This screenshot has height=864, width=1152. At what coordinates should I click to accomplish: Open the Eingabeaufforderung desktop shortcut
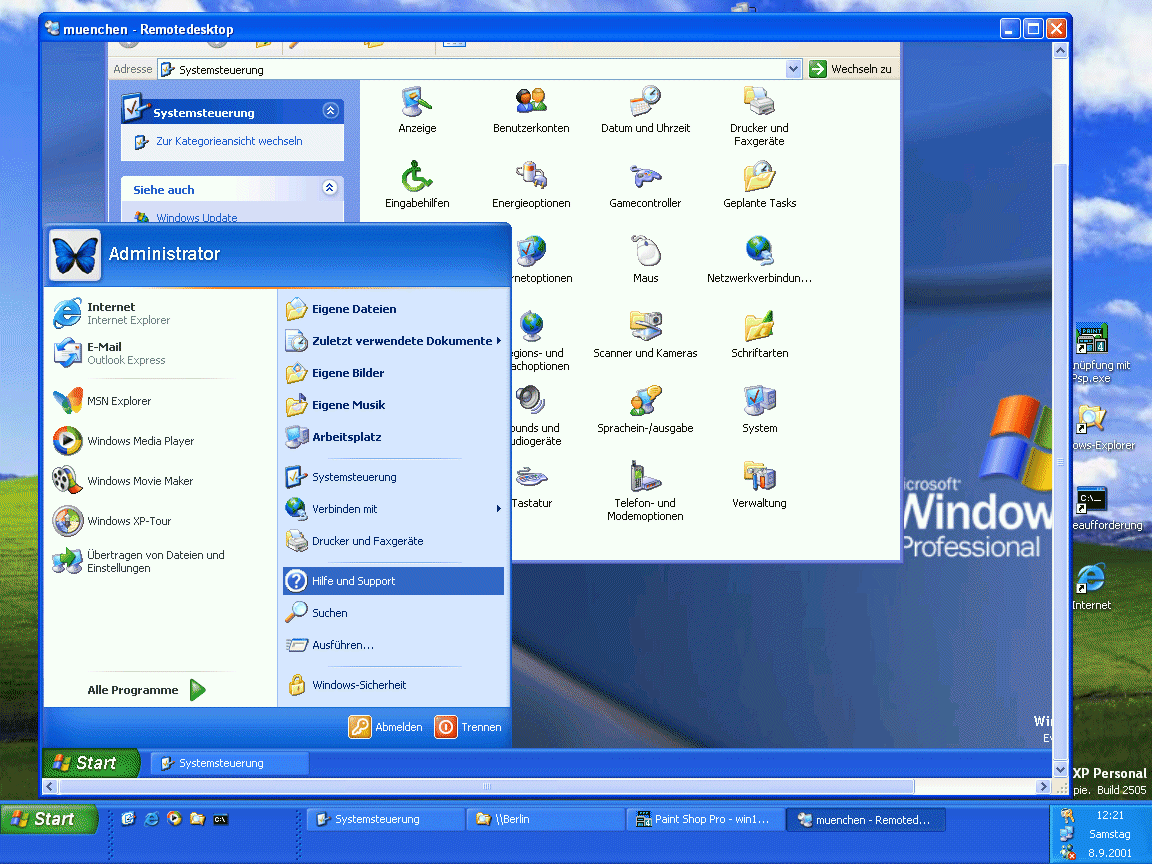point(1106,507)
